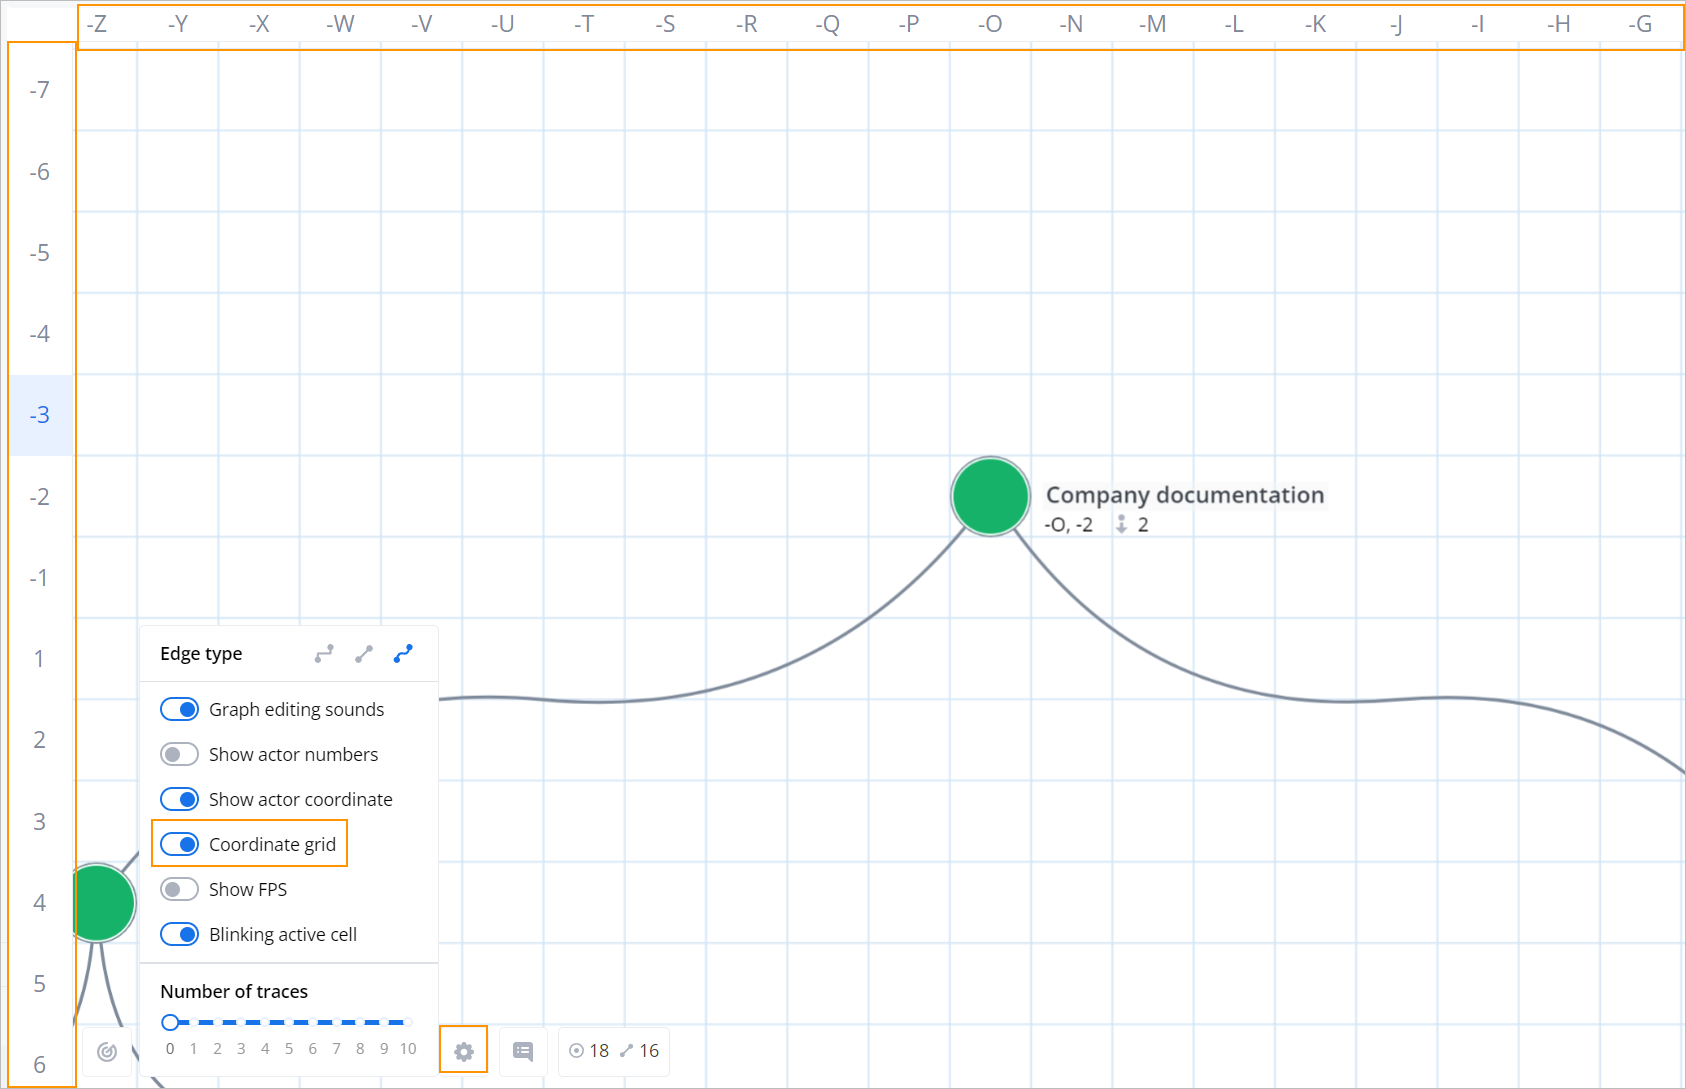The width and height of the screenshot is (1686, 1089).
Task: Select row header -5
Action: pyautogui.click(x=40, y=253)
